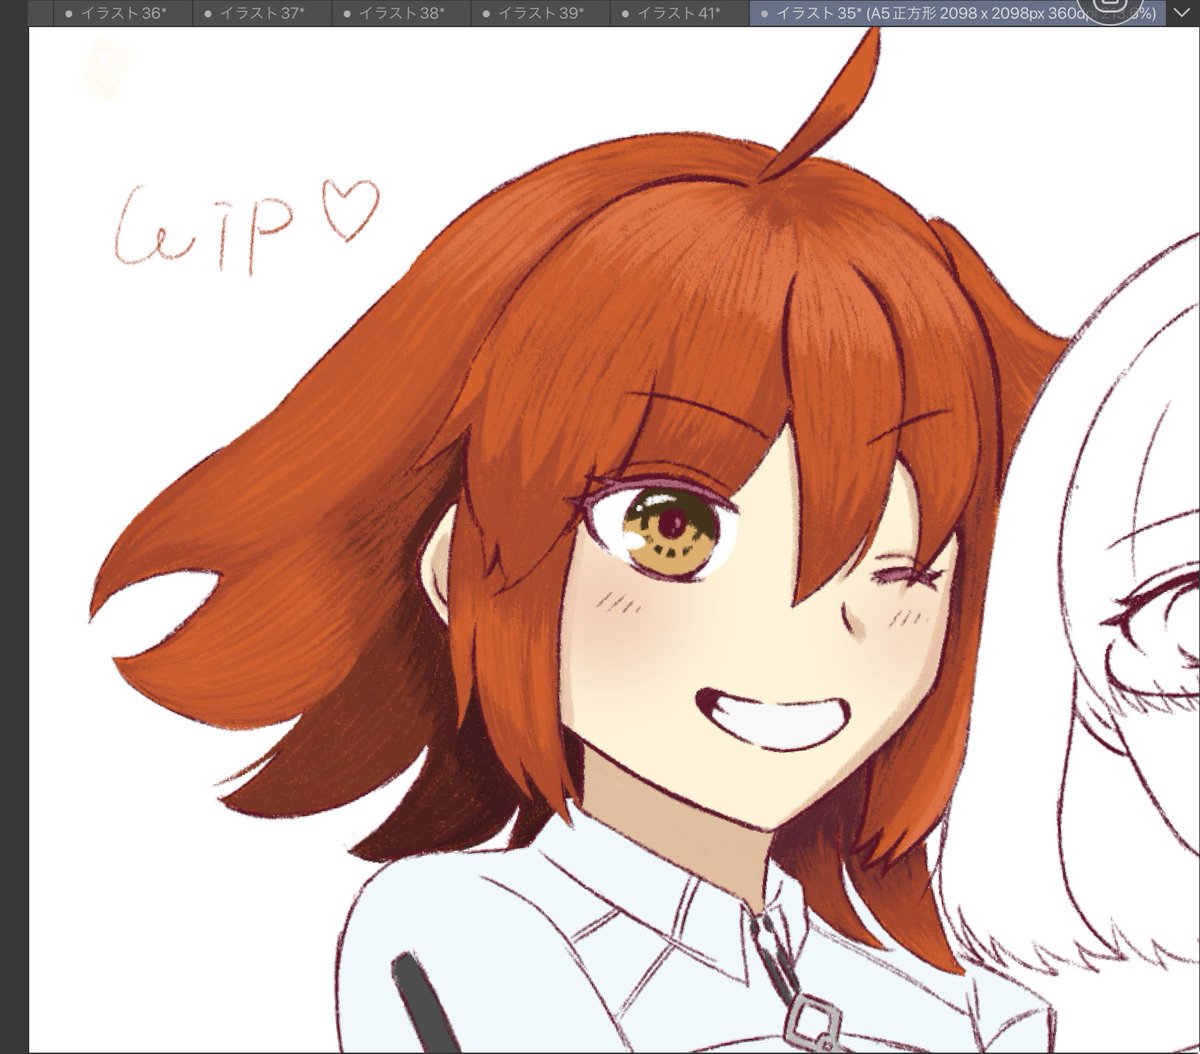
Task: Open the イラスト 38* canvas tab
Action: 400,13
